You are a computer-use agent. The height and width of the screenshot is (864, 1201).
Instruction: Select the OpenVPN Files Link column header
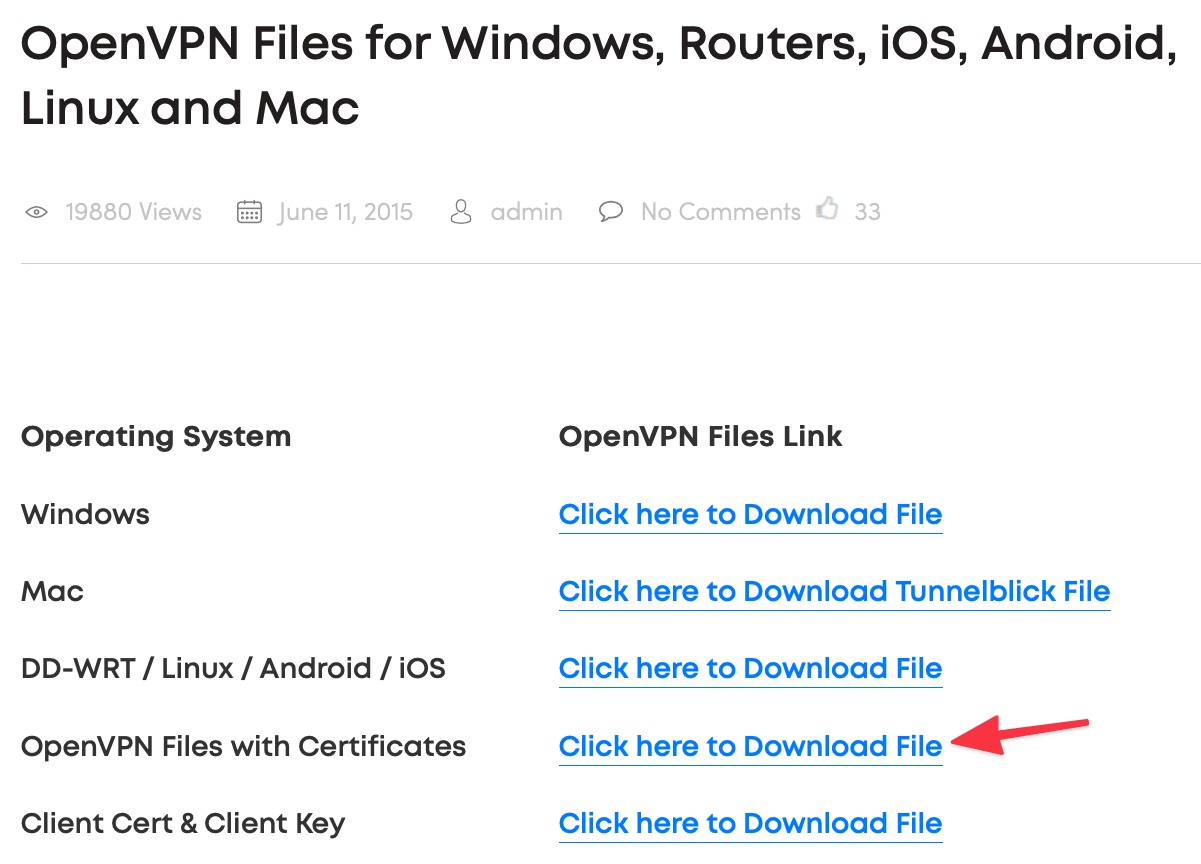[700, 437]
